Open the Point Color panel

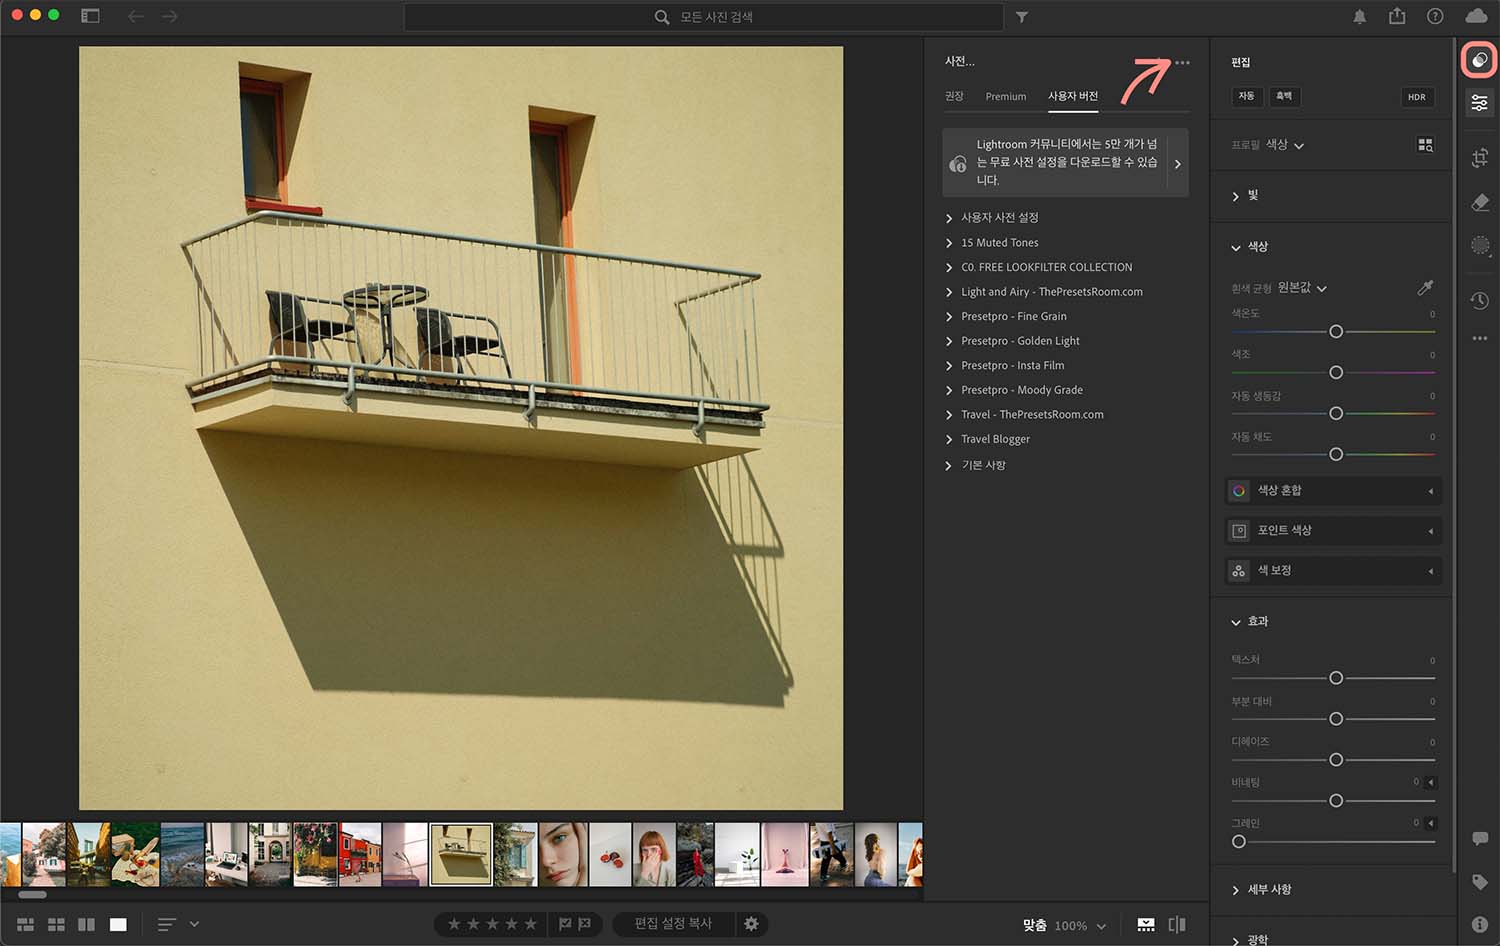(x=1333, y=531)
